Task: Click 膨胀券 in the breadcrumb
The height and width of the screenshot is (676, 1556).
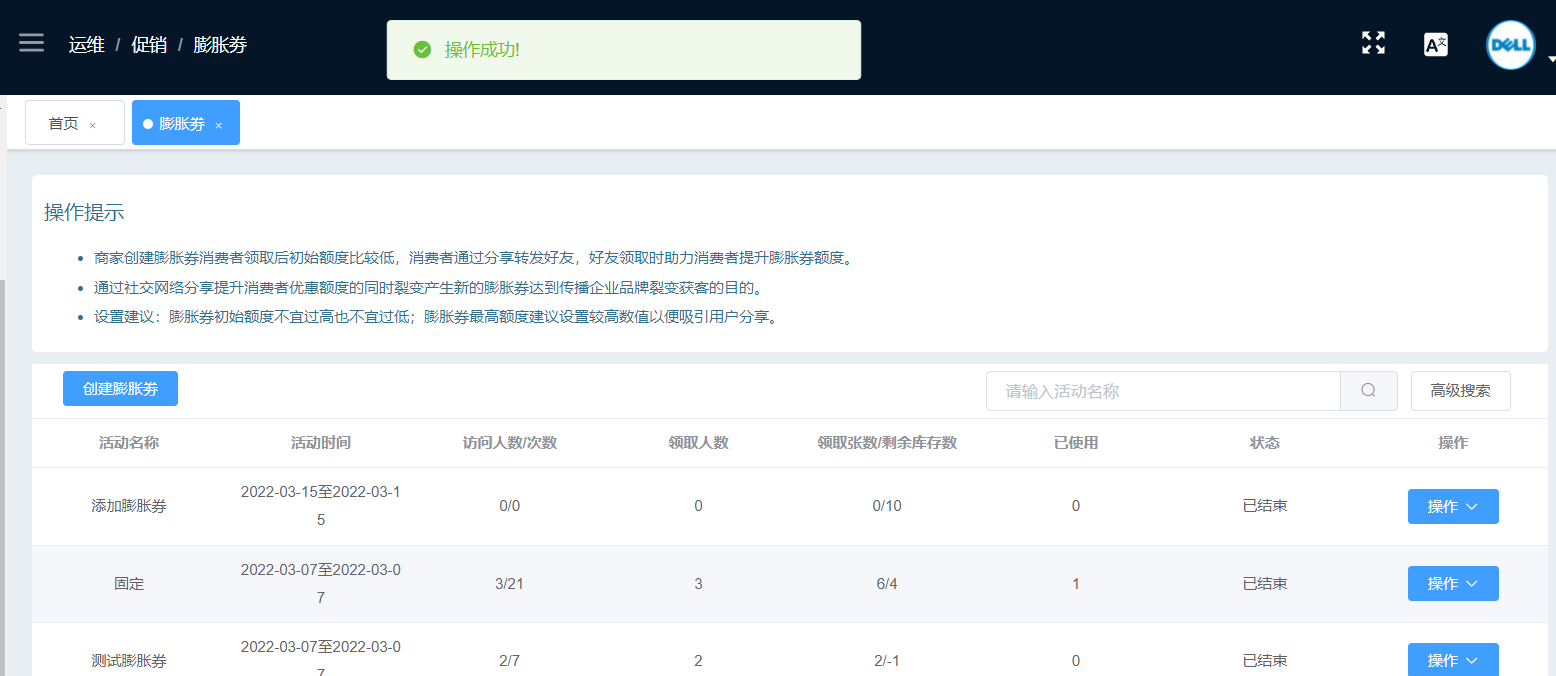Action: tap(220, 44)
